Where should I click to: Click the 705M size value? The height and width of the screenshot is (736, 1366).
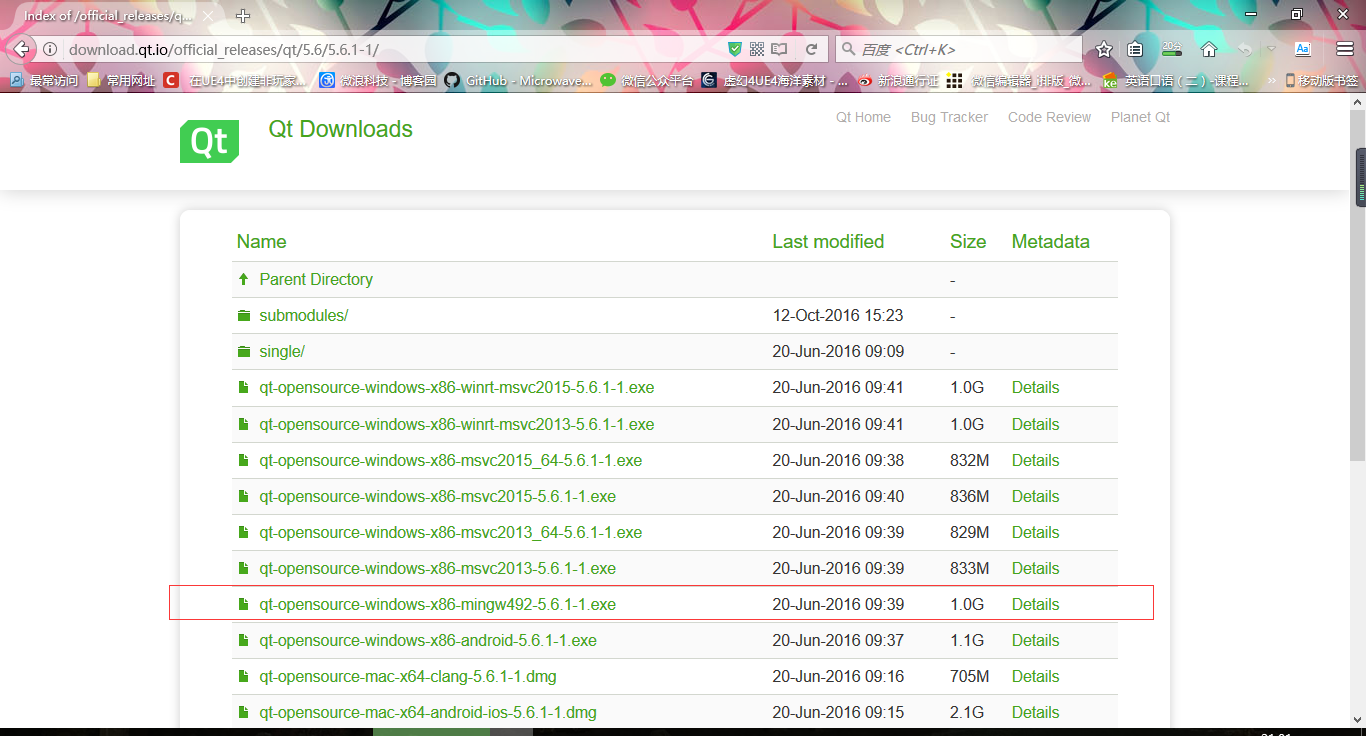pyautogui.click(x=970, y=677)
